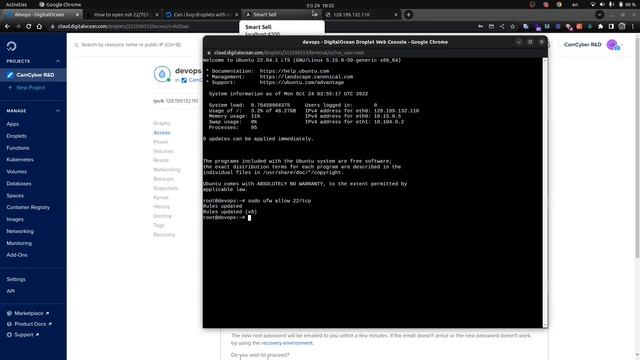
Task: Collapse the PROJECTS section
Action: coord(58,61)
